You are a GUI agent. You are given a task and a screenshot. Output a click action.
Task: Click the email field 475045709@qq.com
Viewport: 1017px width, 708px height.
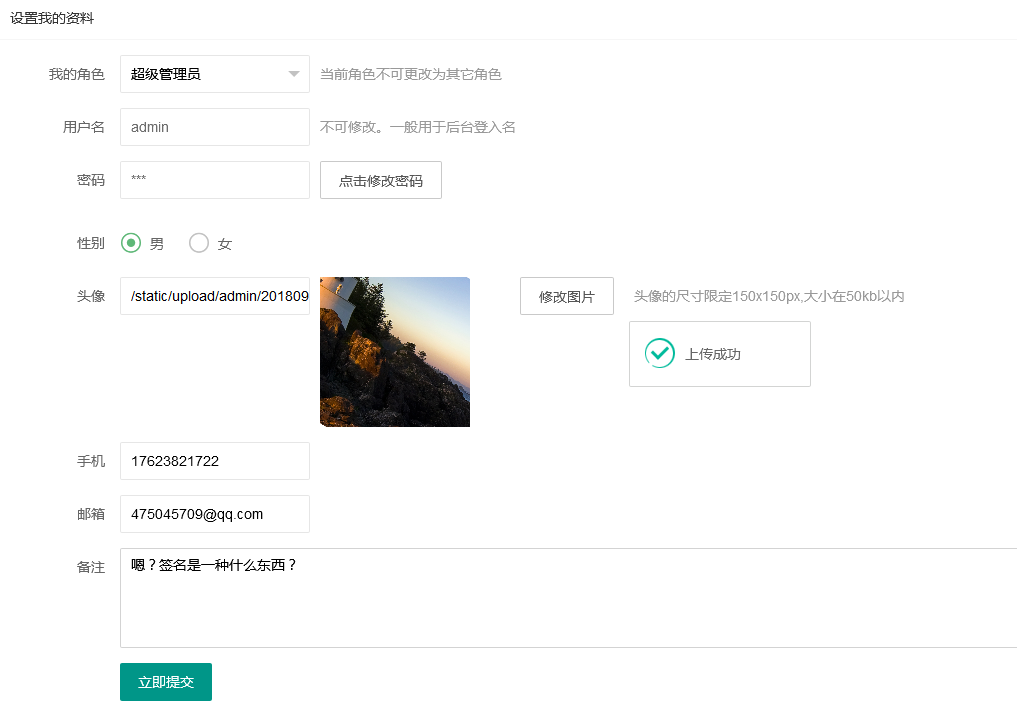(x=214, y=514)
